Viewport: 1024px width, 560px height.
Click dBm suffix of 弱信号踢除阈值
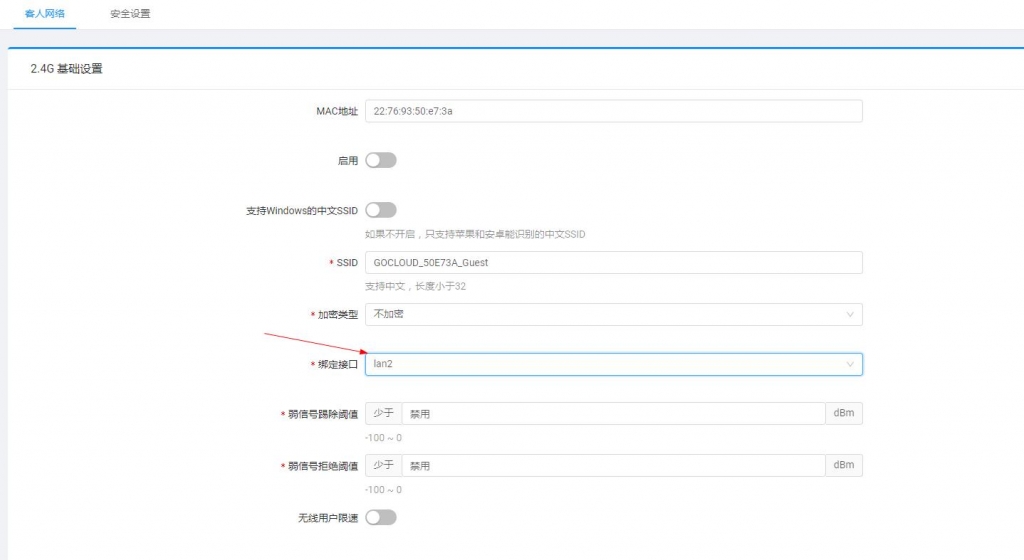843,414
